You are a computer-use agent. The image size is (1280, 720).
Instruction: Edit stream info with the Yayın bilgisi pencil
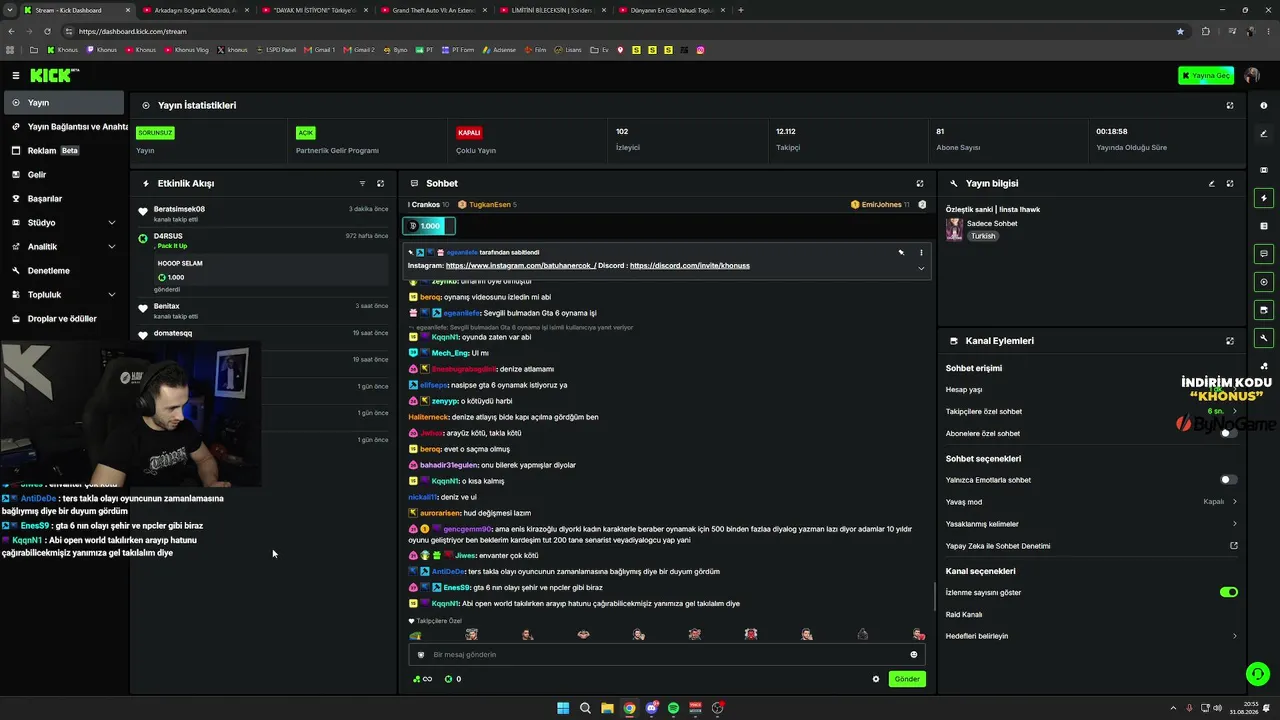pos(1212,184)
